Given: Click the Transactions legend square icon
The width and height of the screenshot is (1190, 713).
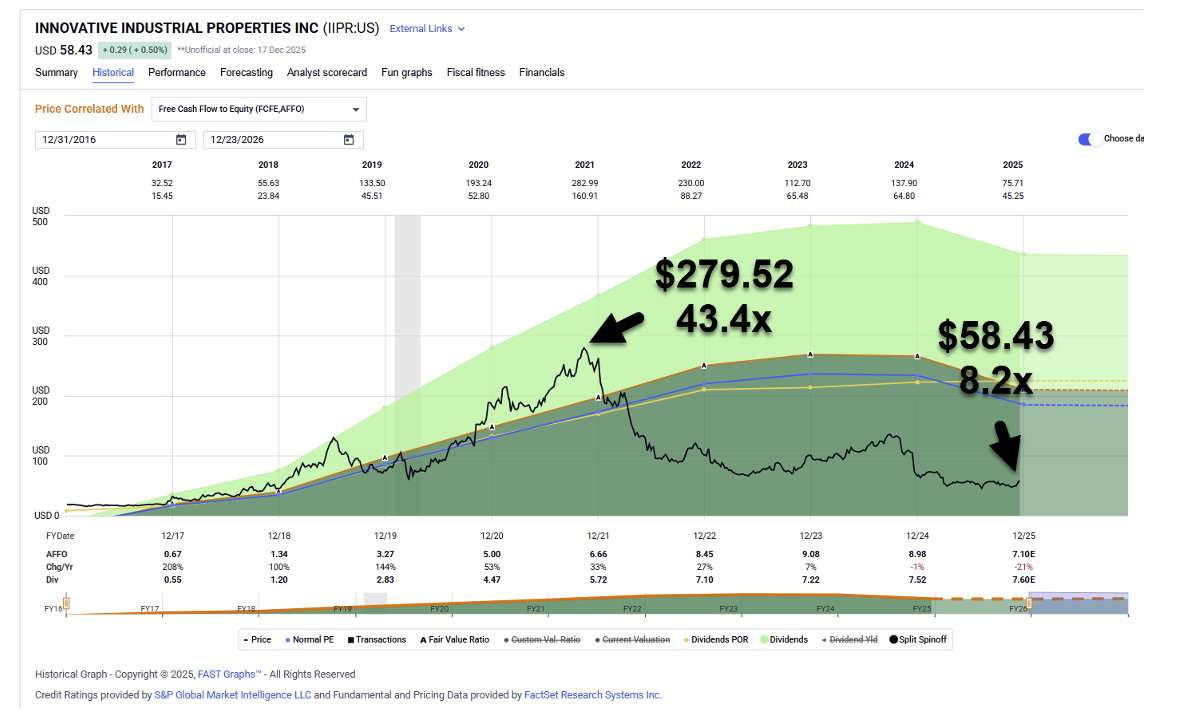Looking at the screenshot, I should click(x=351, y=640).
